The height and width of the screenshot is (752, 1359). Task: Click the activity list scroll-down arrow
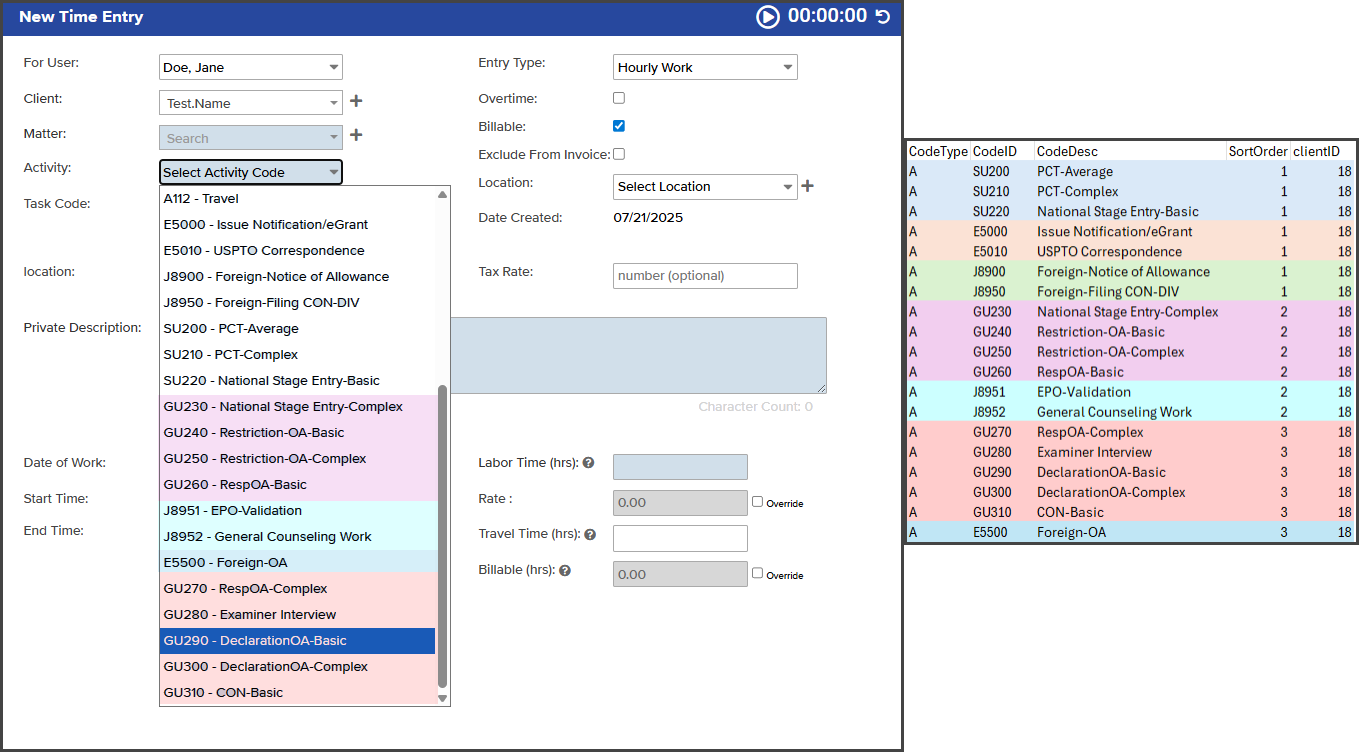(443, 698)
